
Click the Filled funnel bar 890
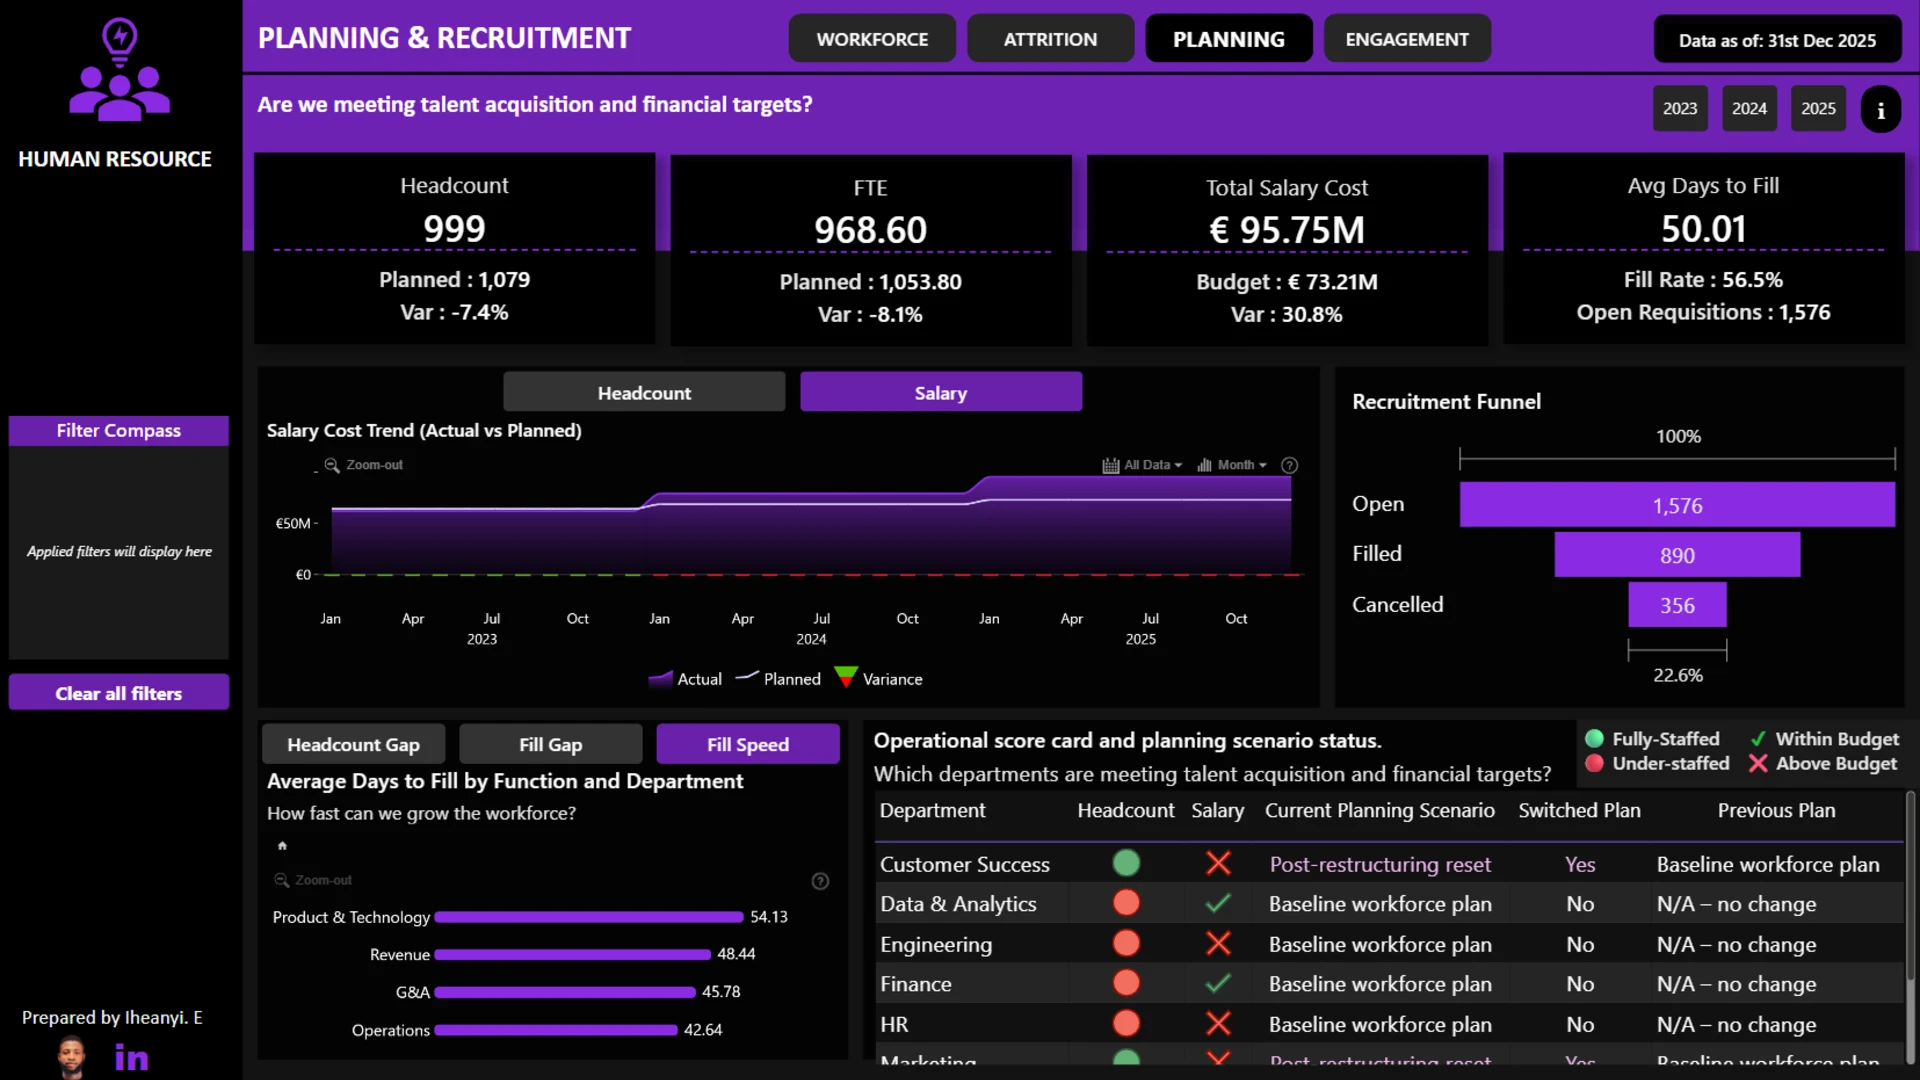tap(1677, 555)
